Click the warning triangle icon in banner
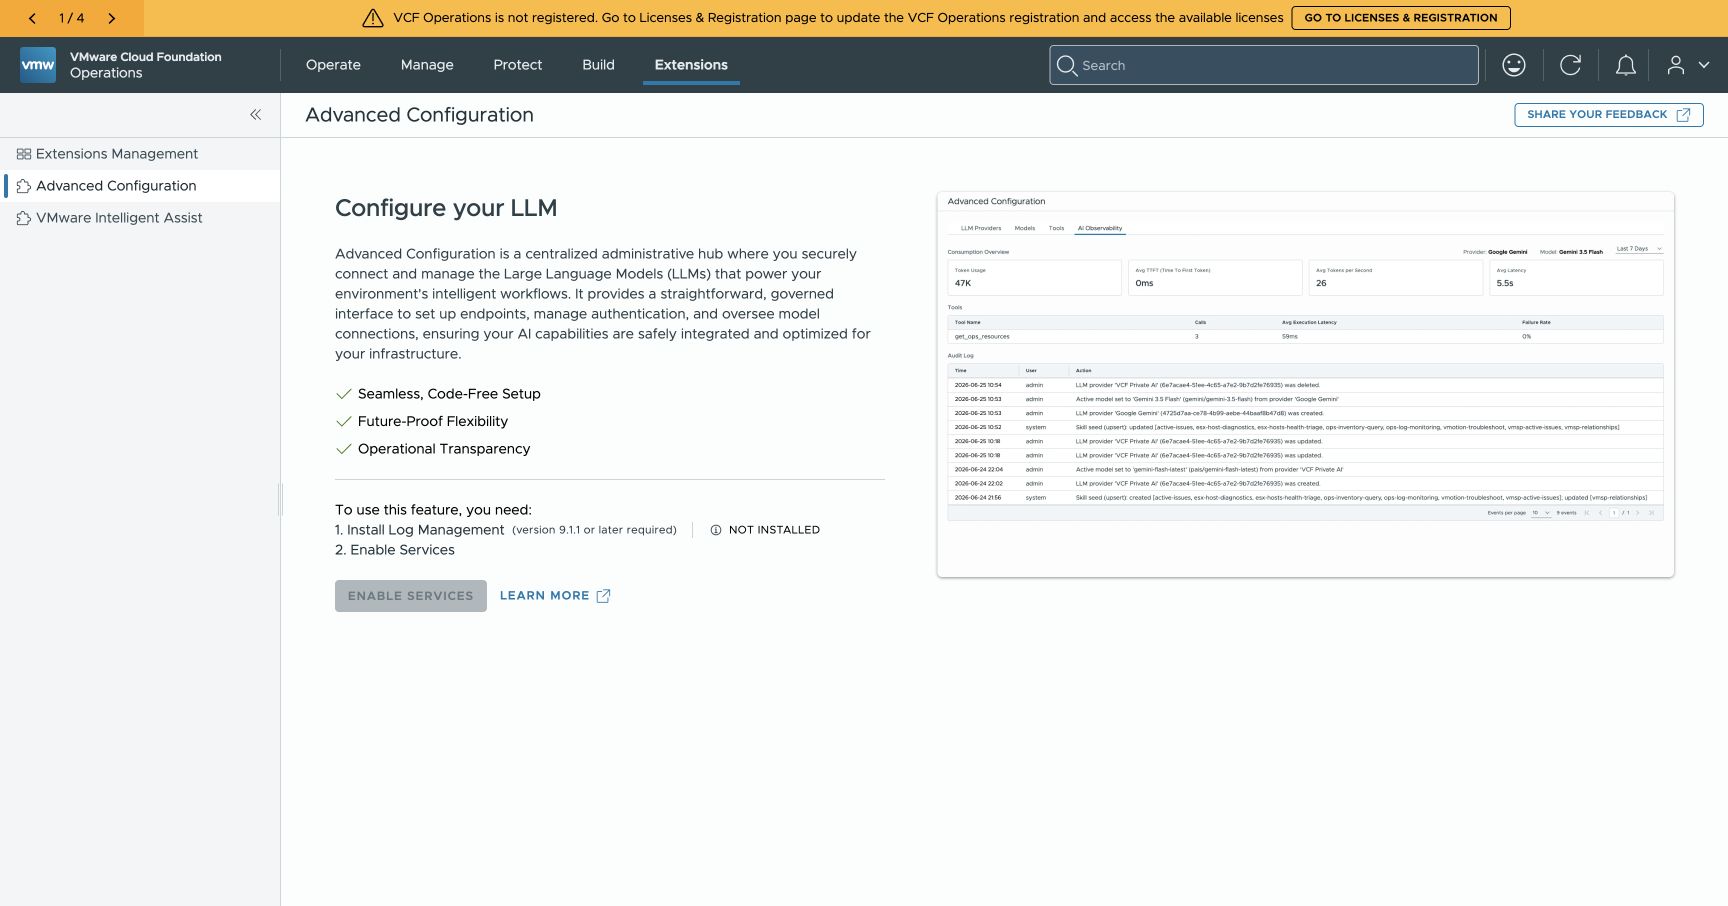This screenshot has height=906, width=1728. click(x=373, y=18)
